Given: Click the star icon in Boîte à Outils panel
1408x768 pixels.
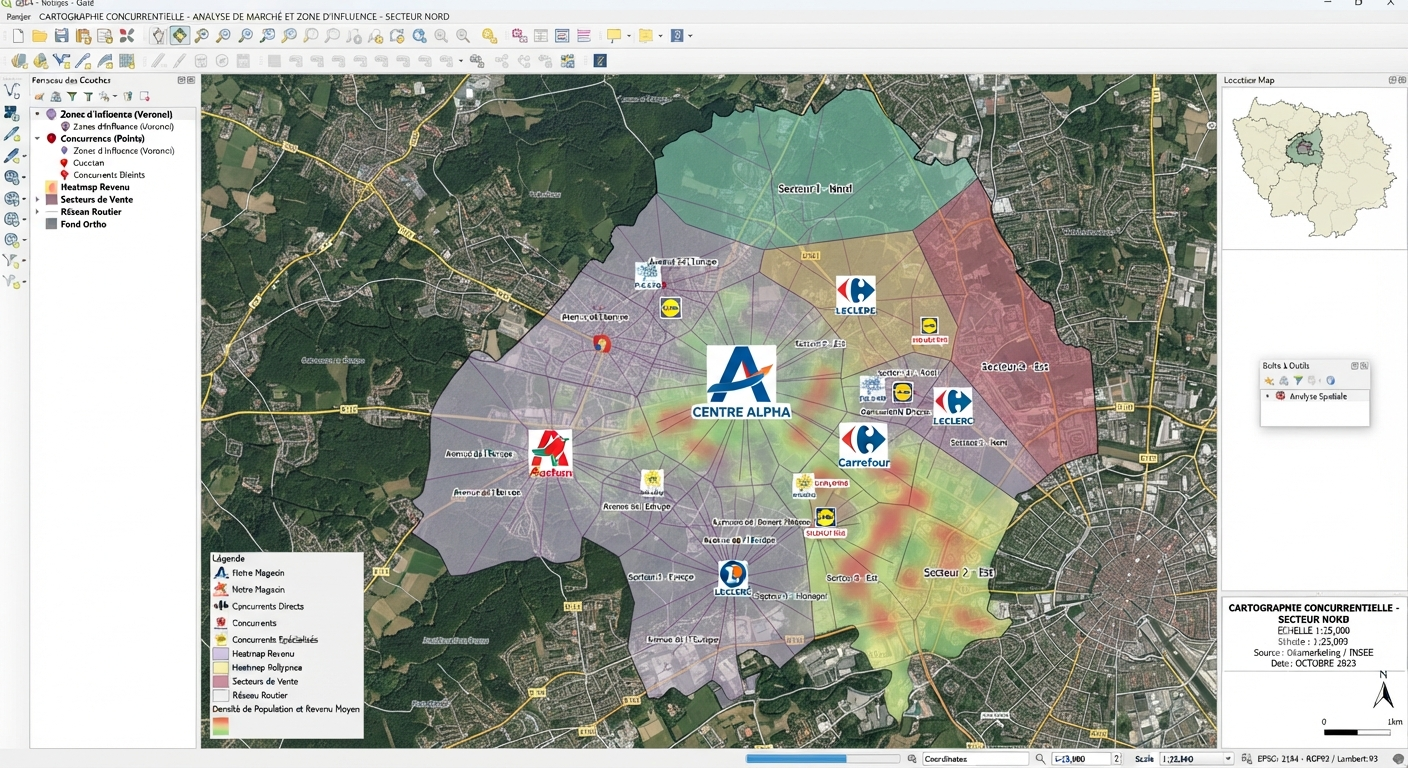Looking at the screenshot, I should 1269,380.
